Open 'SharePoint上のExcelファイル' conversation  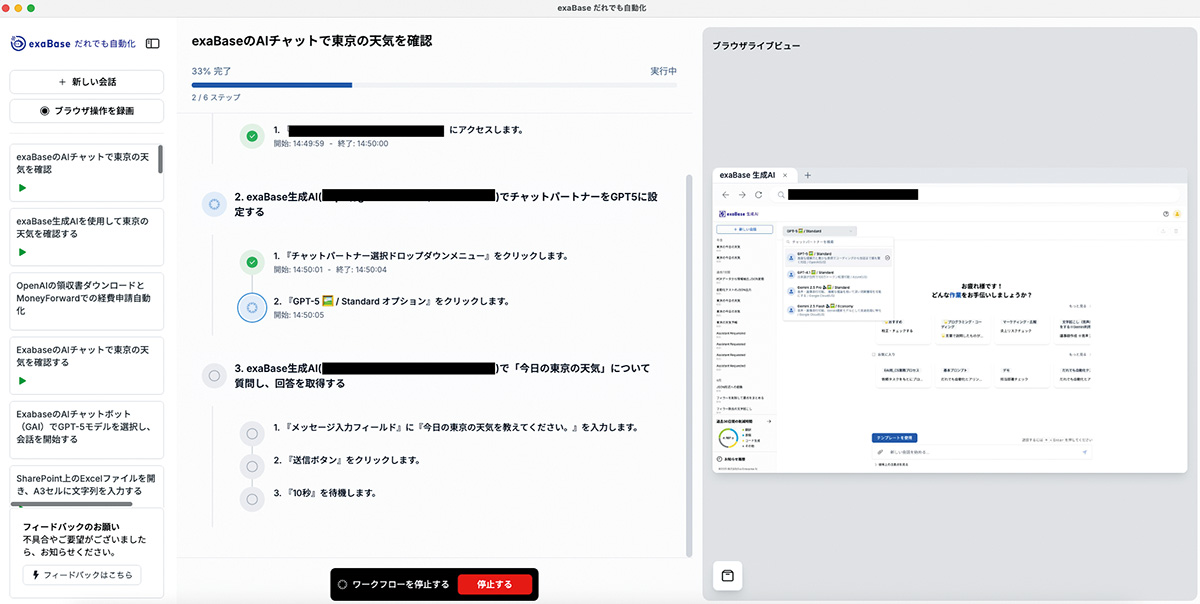[x=86, y=485]
